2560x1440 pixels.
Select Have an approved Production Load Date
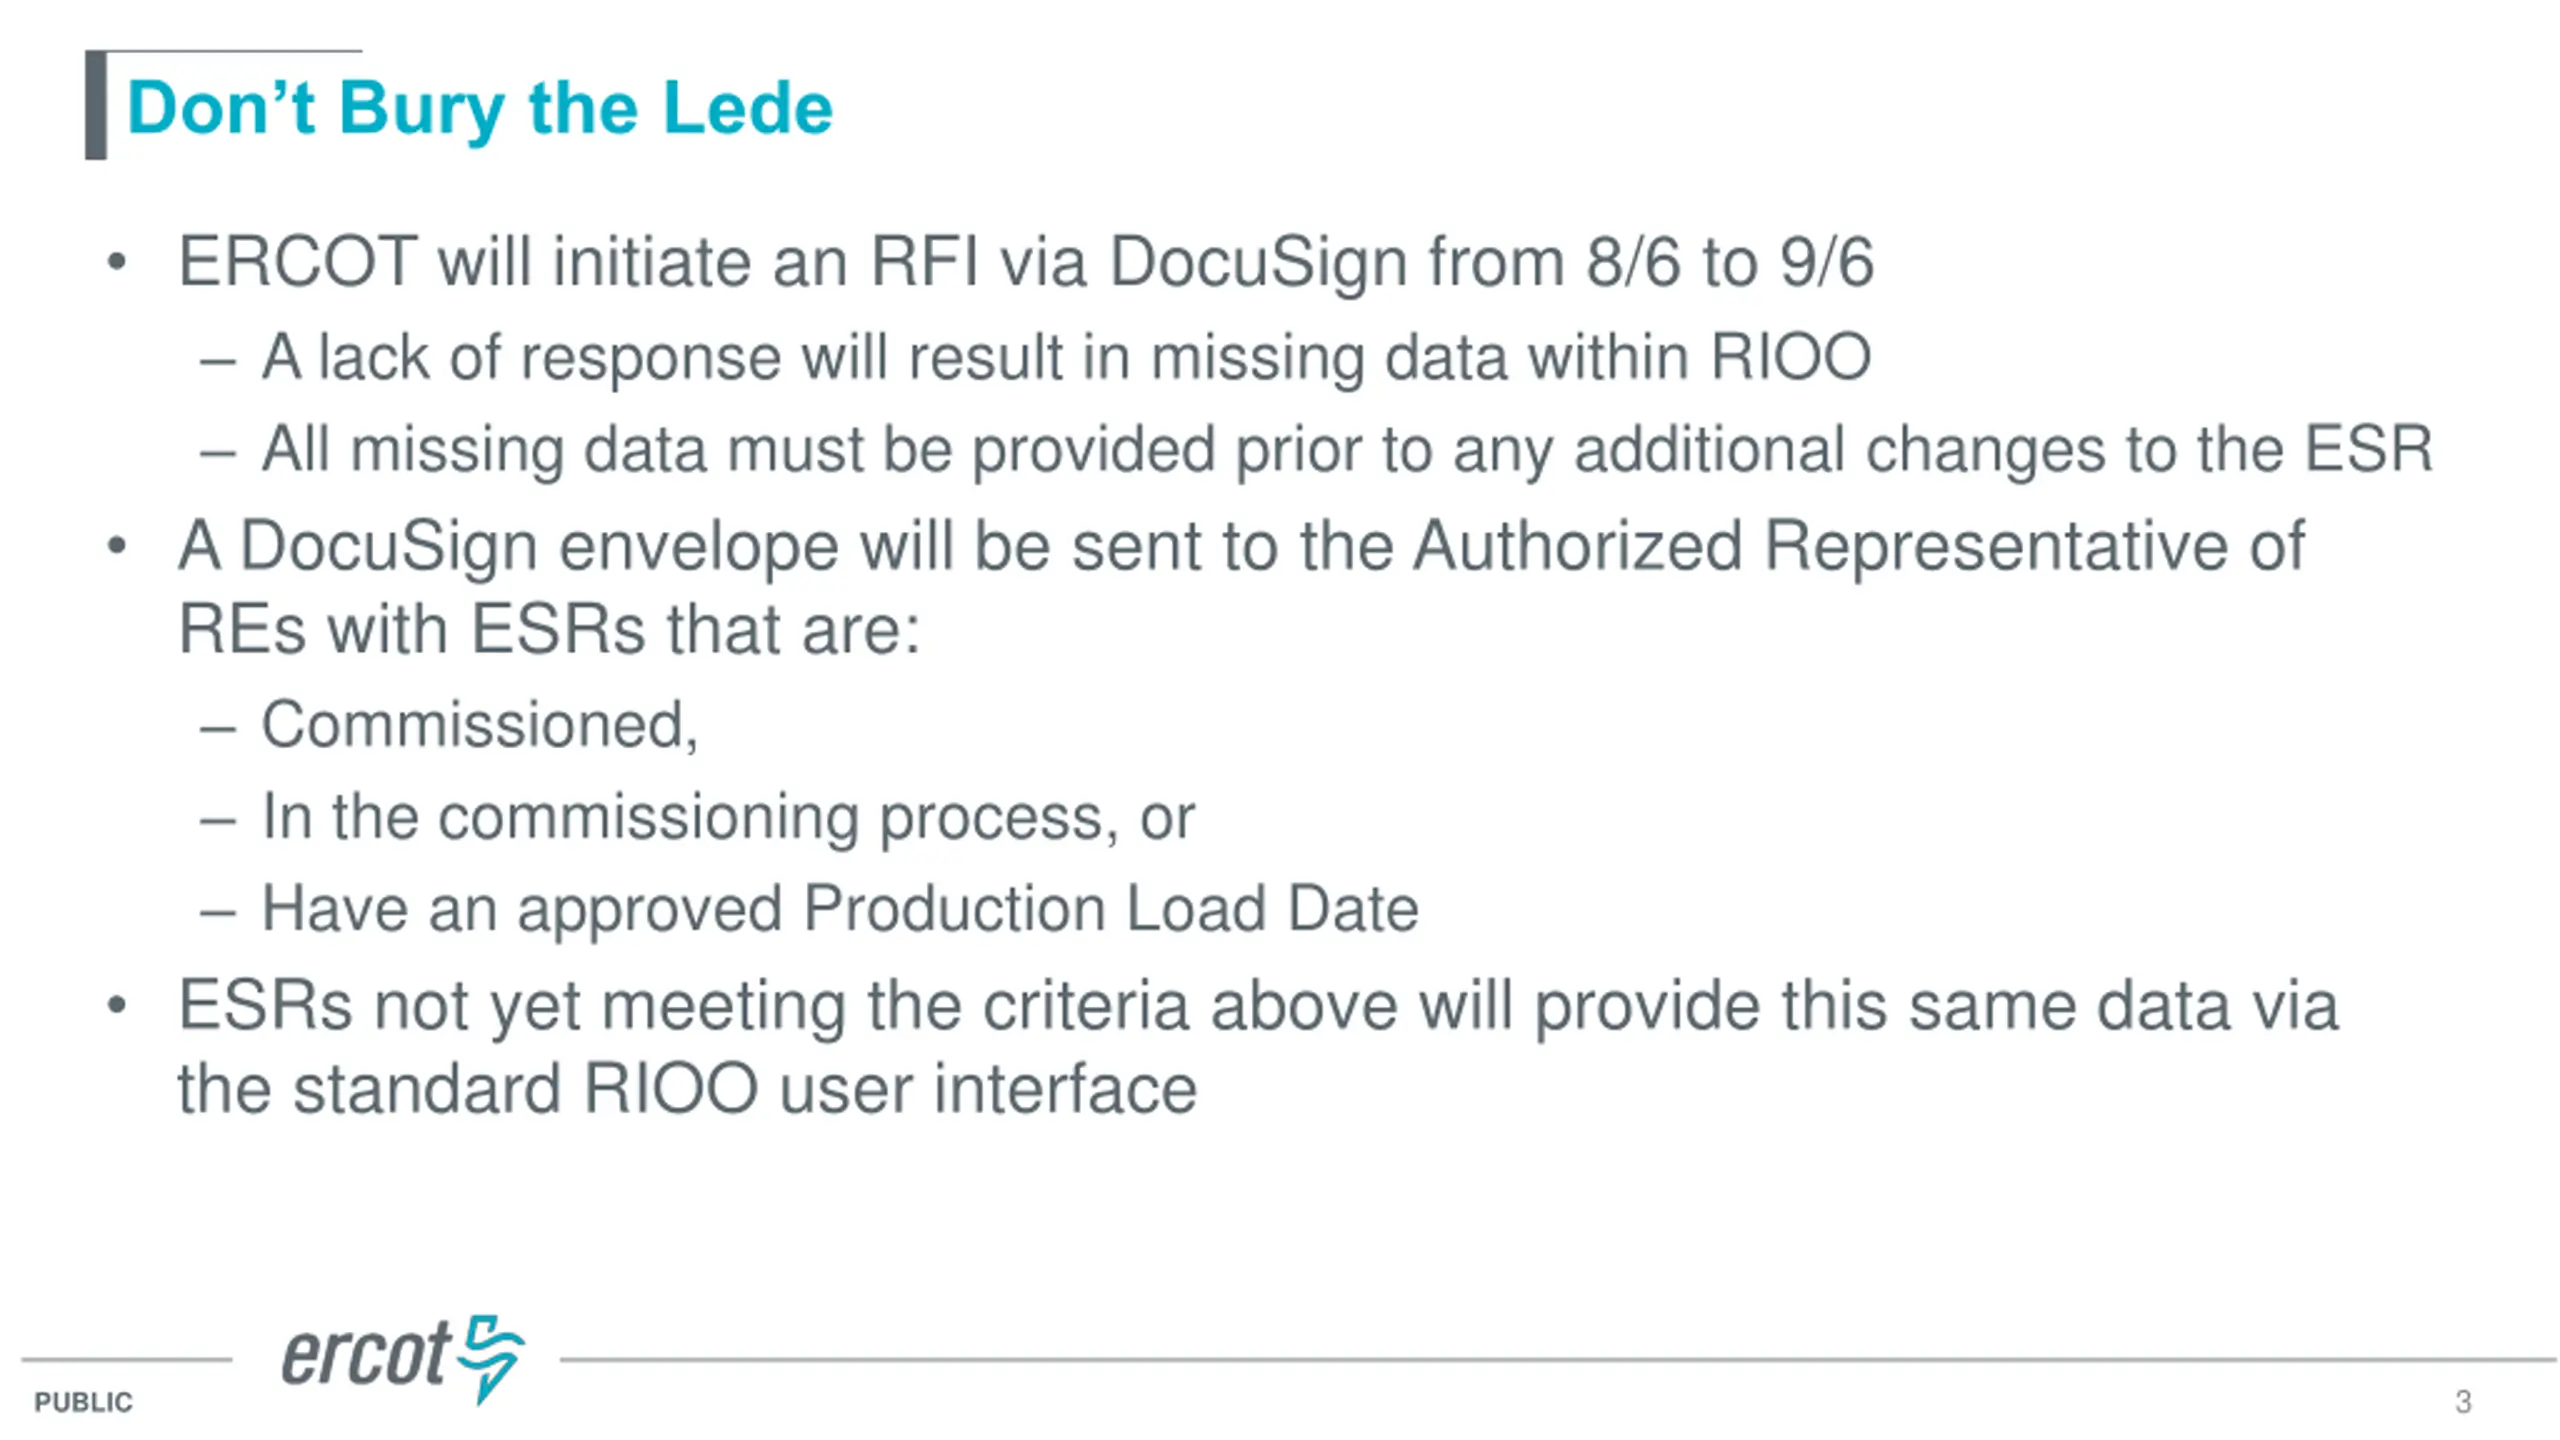click(x=840, y=909)
